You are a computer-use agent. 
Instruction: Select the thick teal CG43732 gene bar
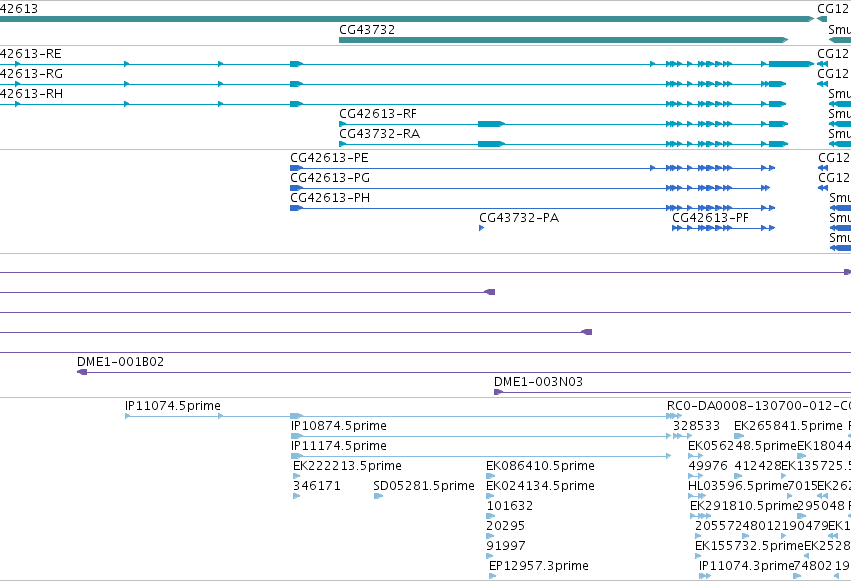click(563, 40)
